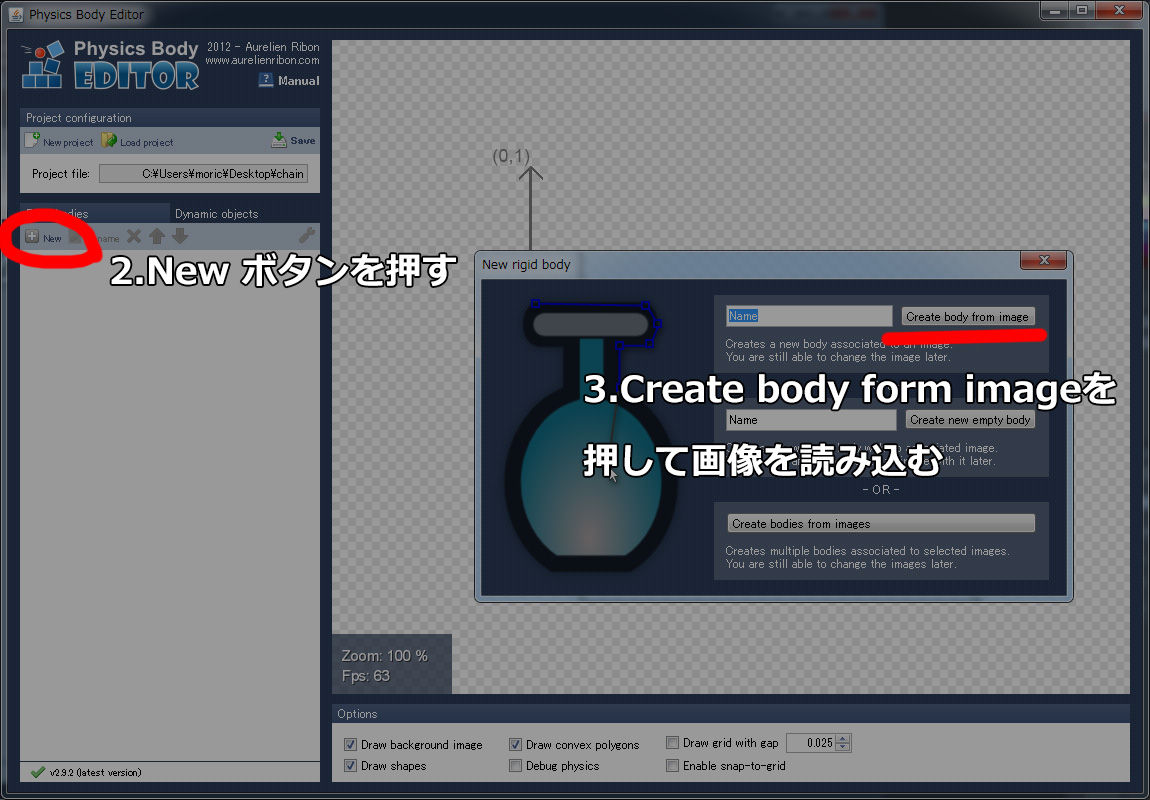The height and width of the screenshot is (800, 1150).
Task: Click the New rigid body button
Action: 43,237
